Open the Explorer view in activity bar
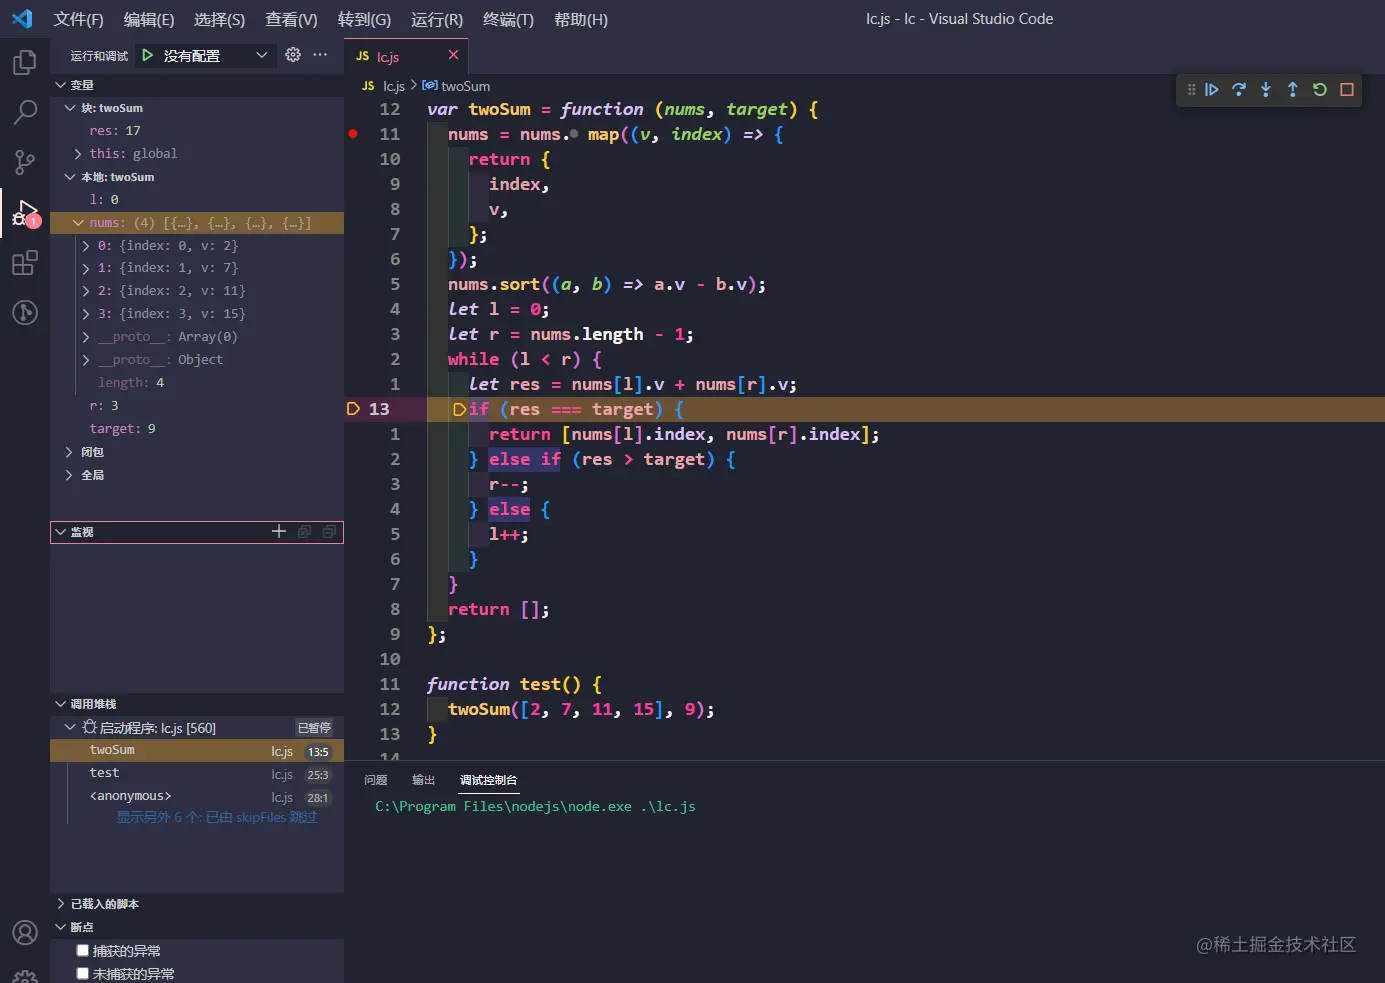Viewport: 1385px width, 983px height. pyautogui.click(x=24, y=63)
